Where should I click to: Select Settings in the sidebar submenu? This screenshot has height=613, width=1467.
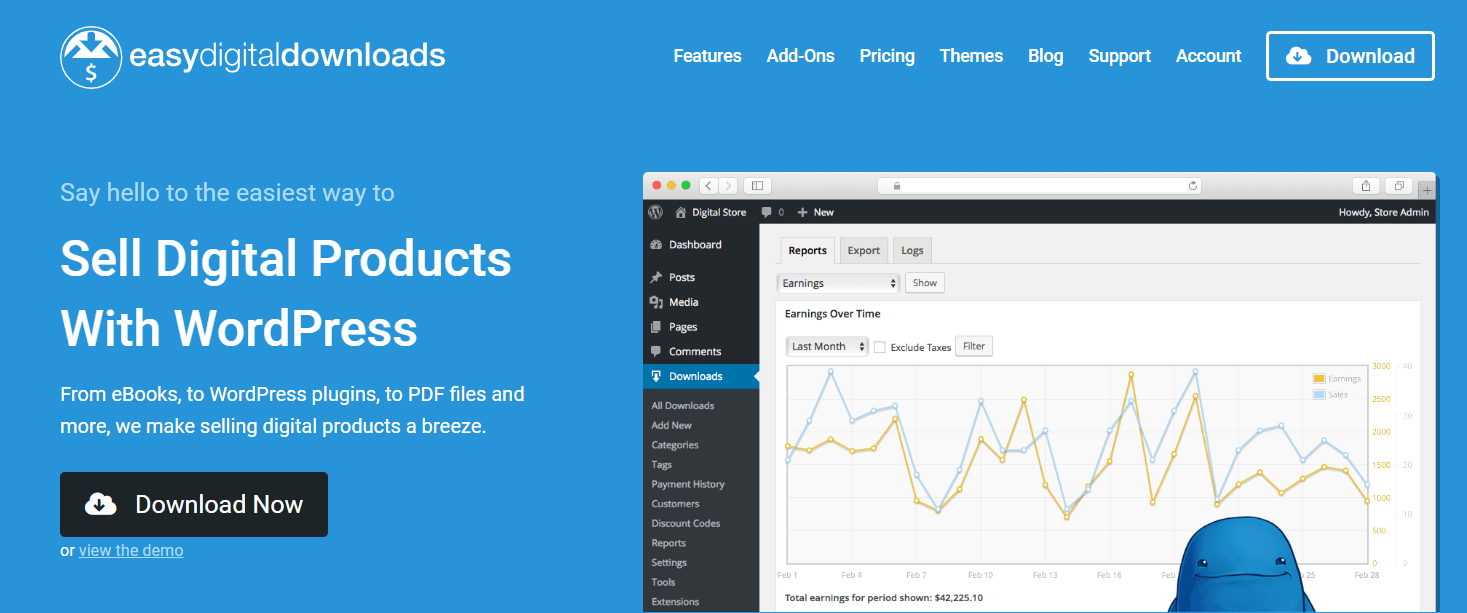tap(669, 562)
